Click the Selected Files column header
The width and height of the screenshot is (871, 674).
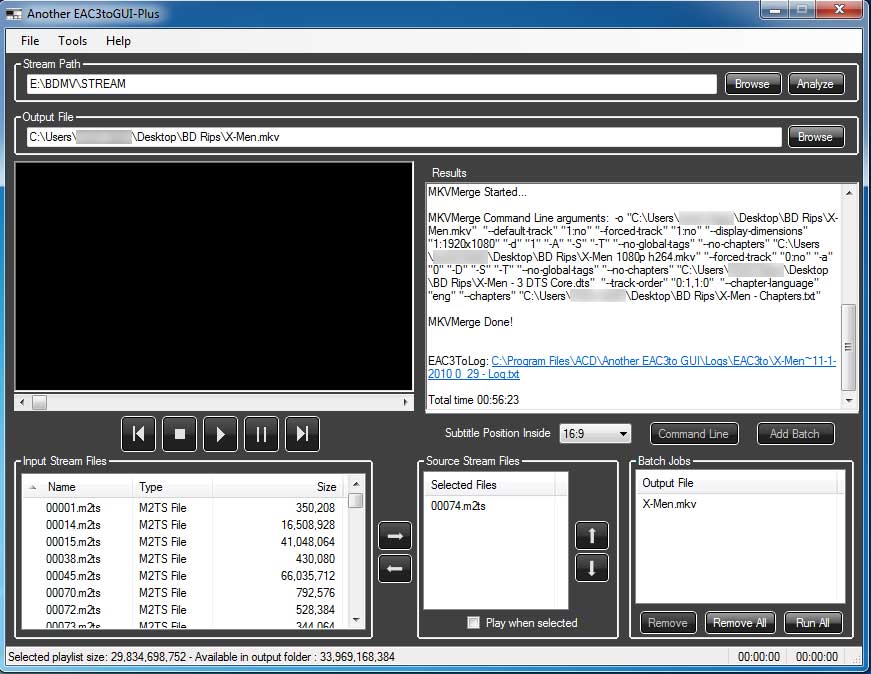(490, 485)
